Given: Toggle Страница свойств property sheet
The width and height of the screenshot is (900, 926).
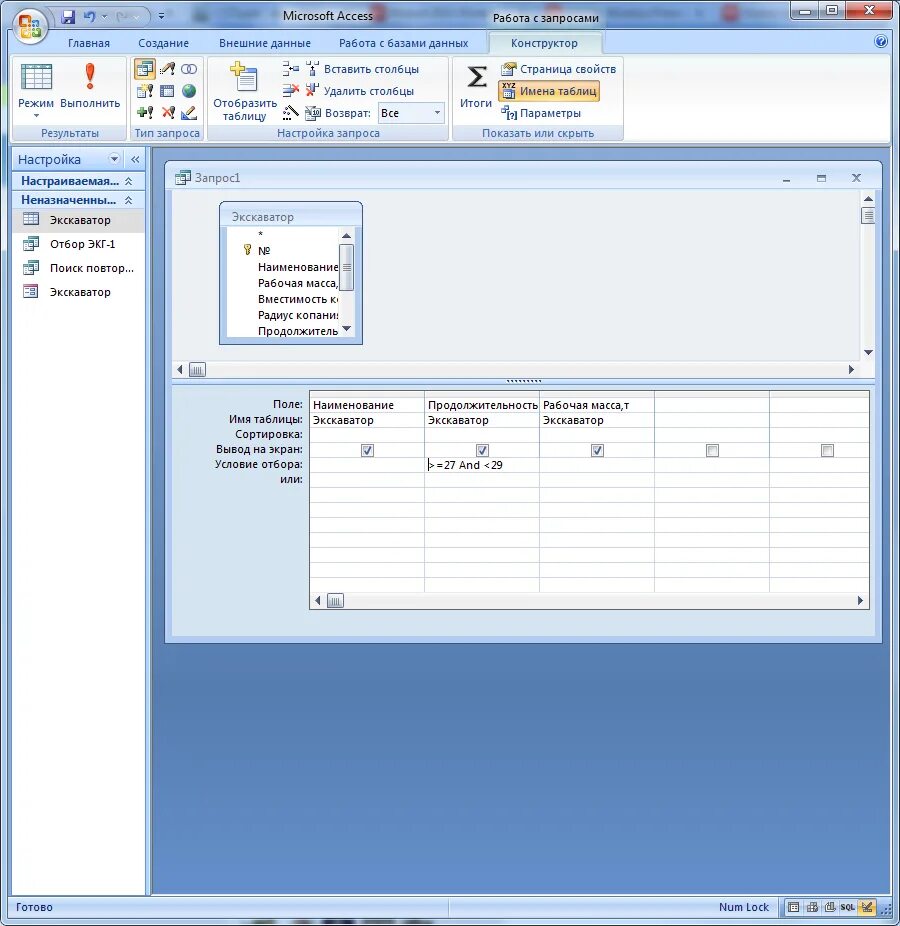Looking at the screenshot, I should click(x=559, y=69).
